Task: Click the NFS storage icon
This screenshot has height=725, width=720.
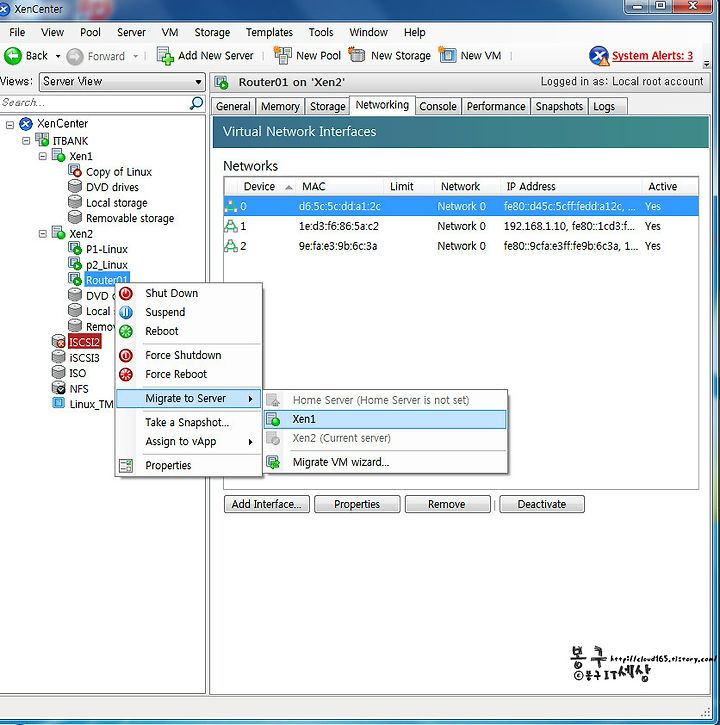Action: (x=59, y=387)
